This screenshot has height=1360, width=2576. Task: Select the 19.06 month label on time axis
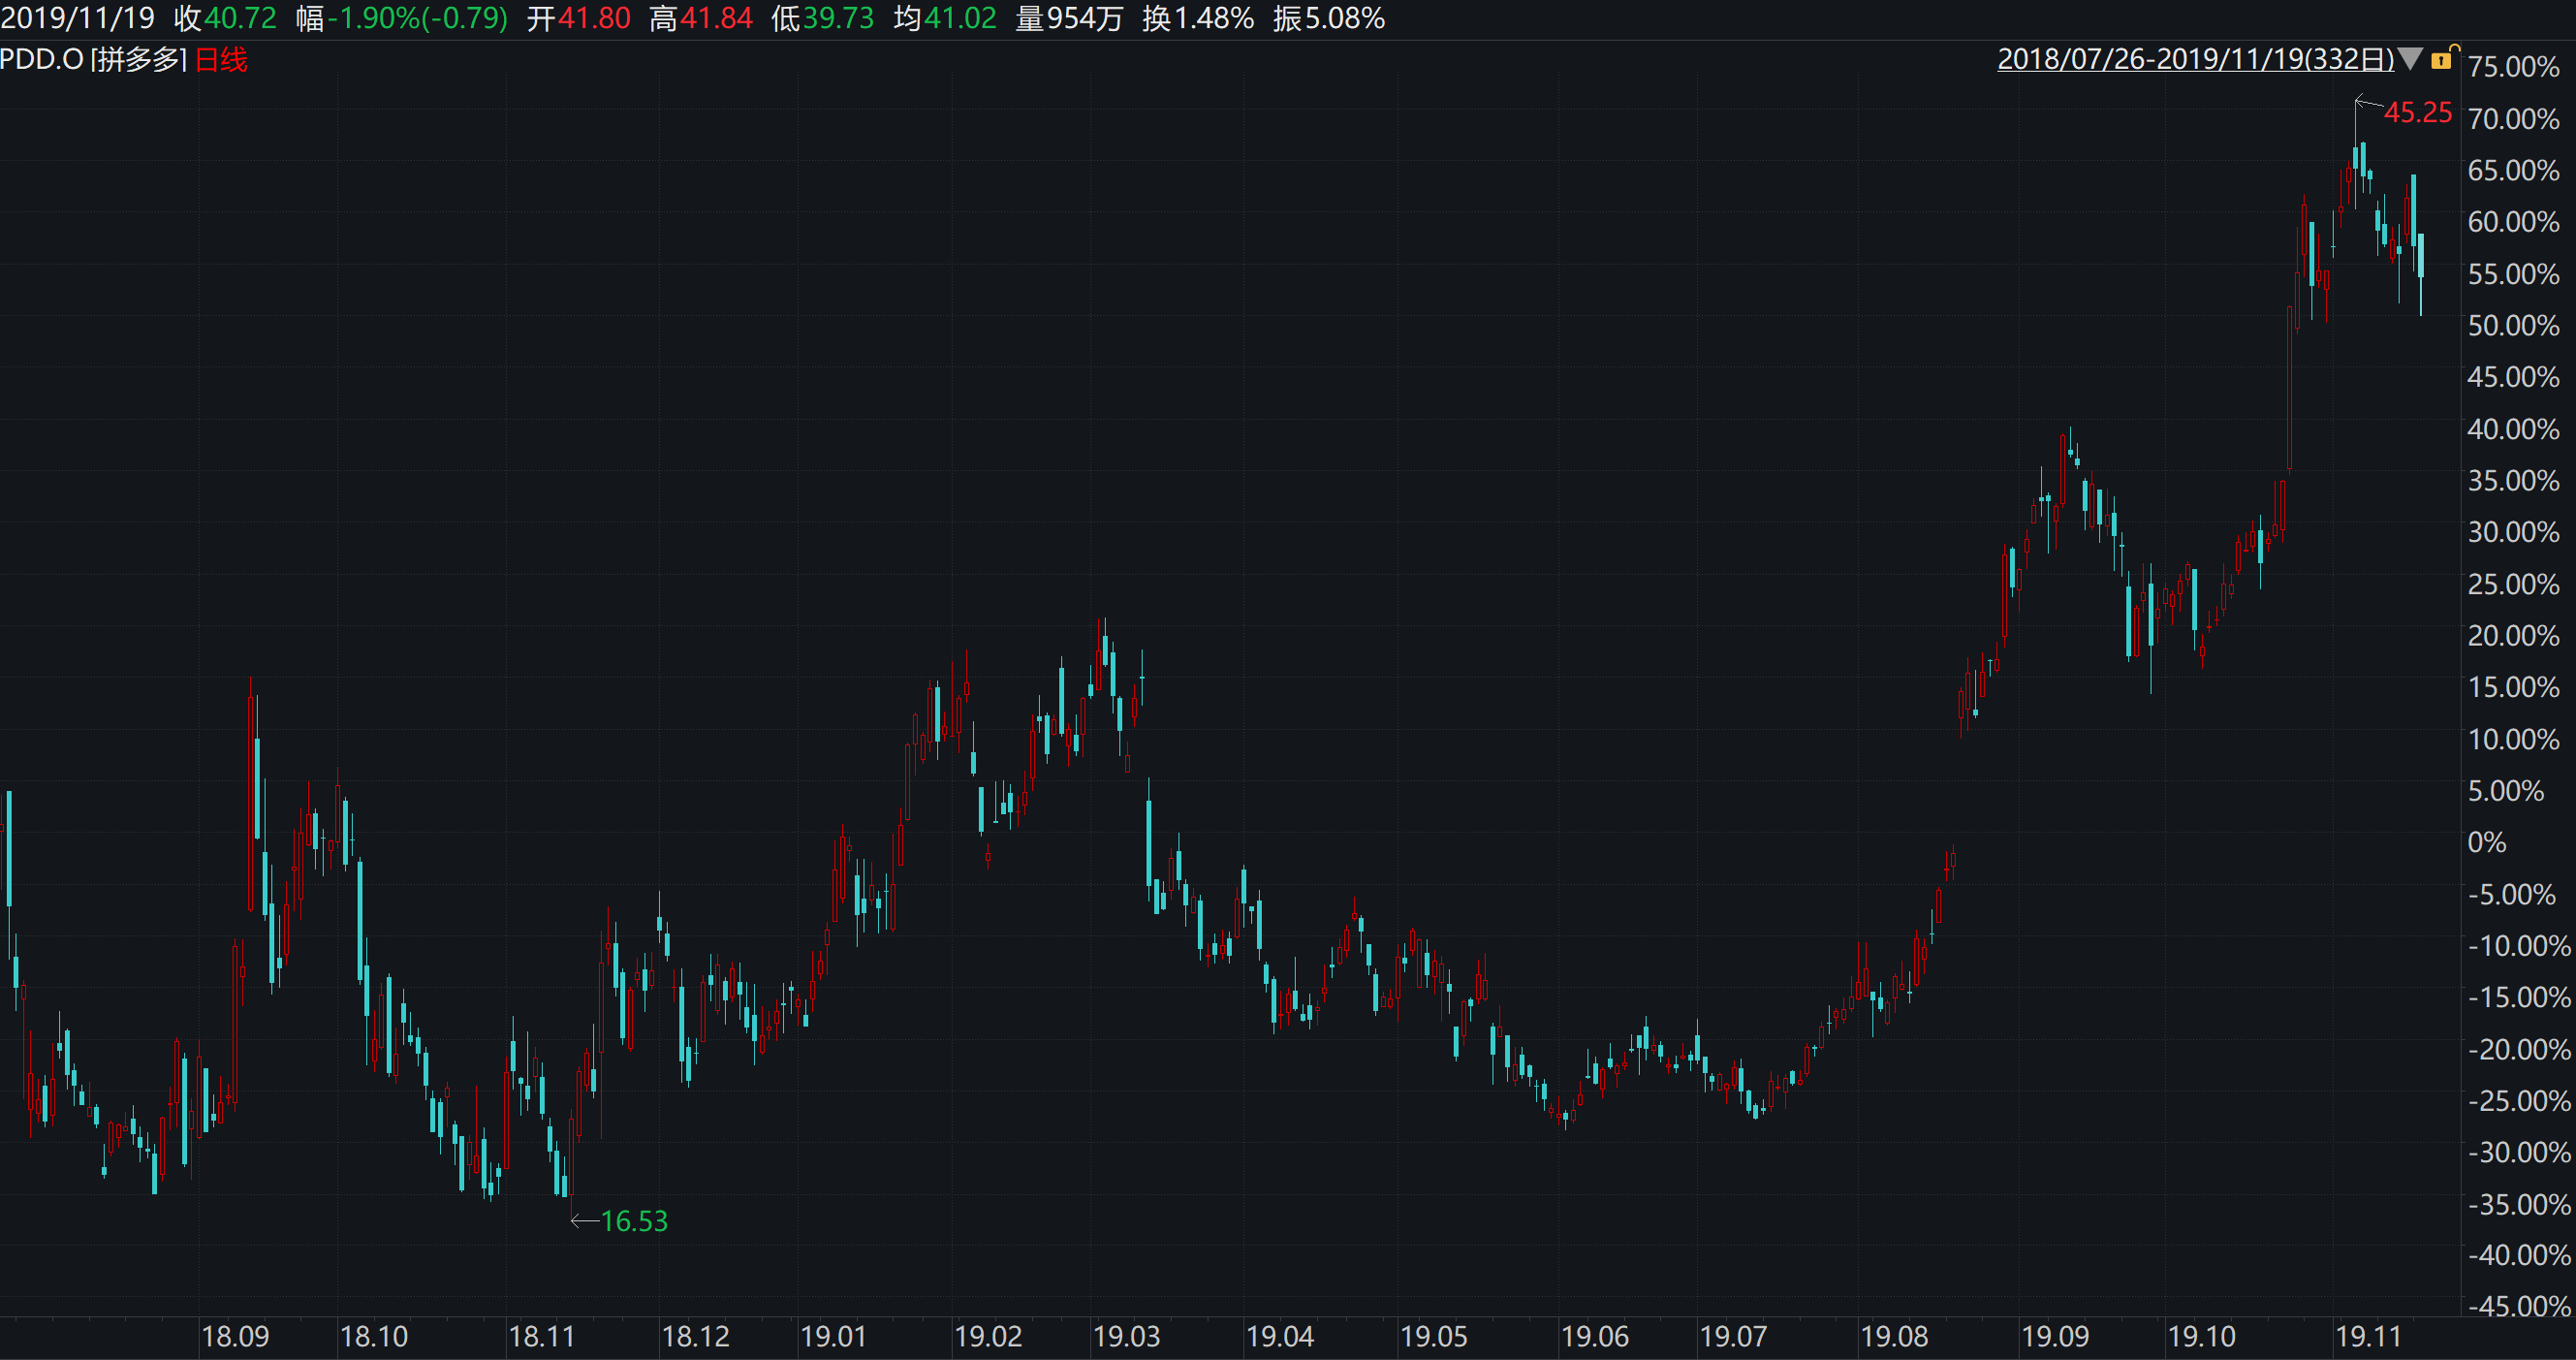click(x=1594, y=1336)
